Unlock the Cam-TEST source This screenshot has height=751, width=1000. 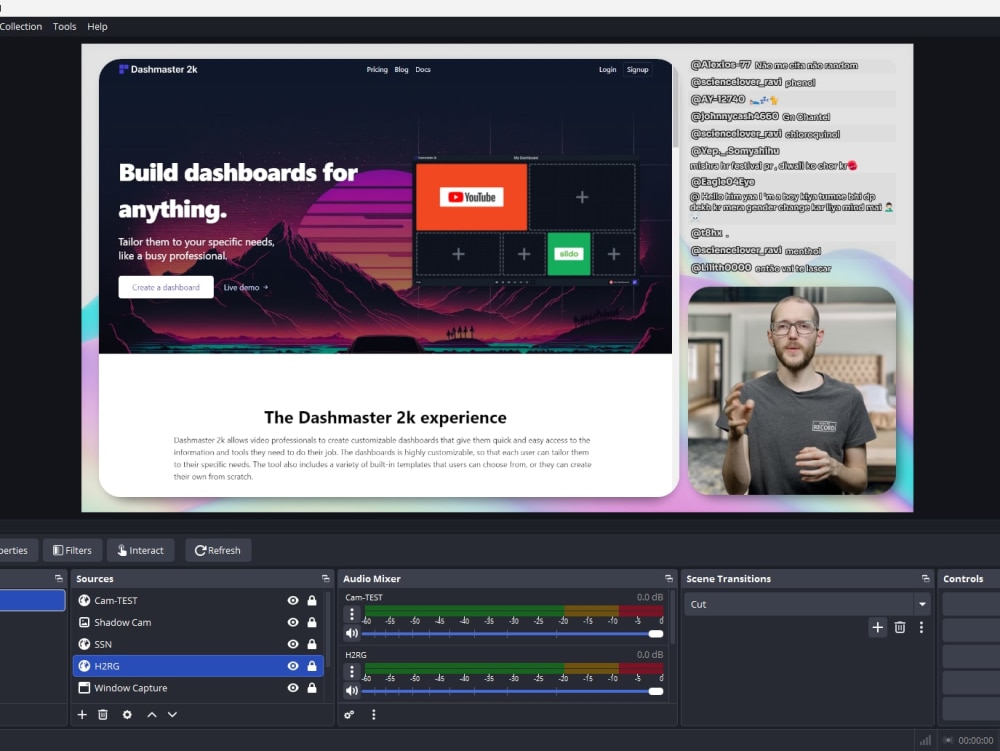pyautogui.click(x=312, y=601)
